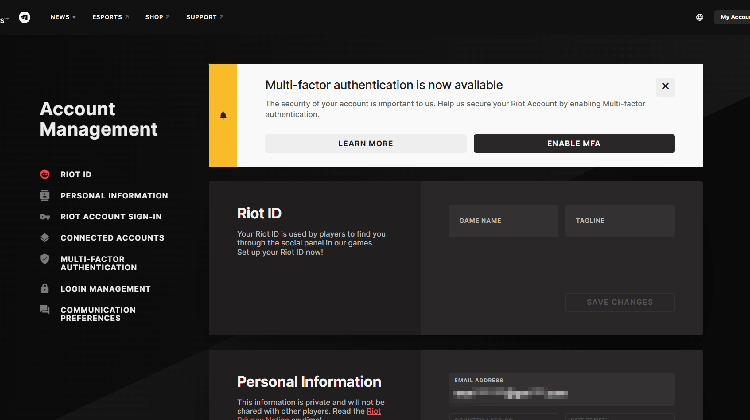This screenshot has width=750, height=420.
Task: Open the globe language selector icon
Action: (699, 17)
